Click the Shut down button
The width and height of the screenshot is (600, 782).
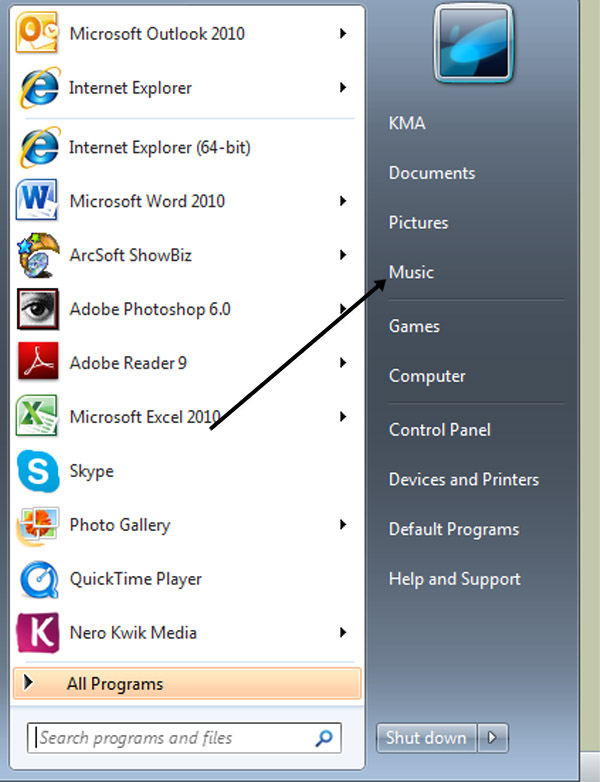point(426,737)
